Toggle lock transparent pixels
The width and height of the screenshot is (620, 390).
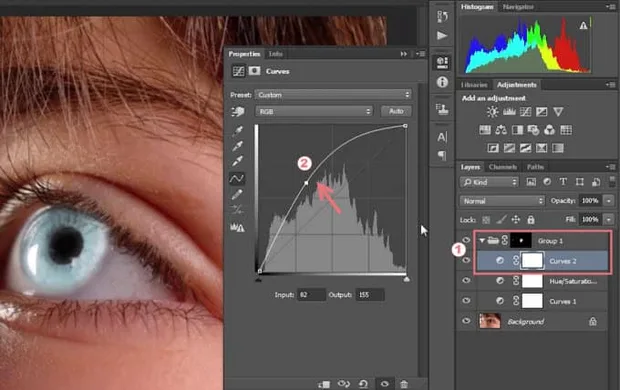(x=486, y=220)
